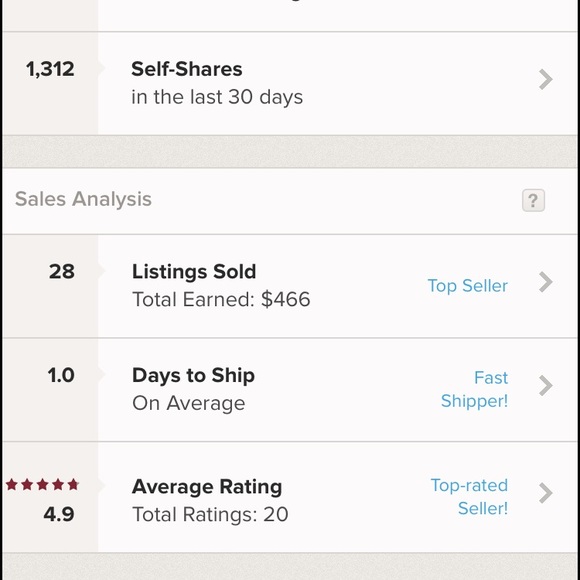Tap the 1,312 self-shares count
The height and width of the screenshot is (580, 580).
pyautogui.click(x=50, y=70)
